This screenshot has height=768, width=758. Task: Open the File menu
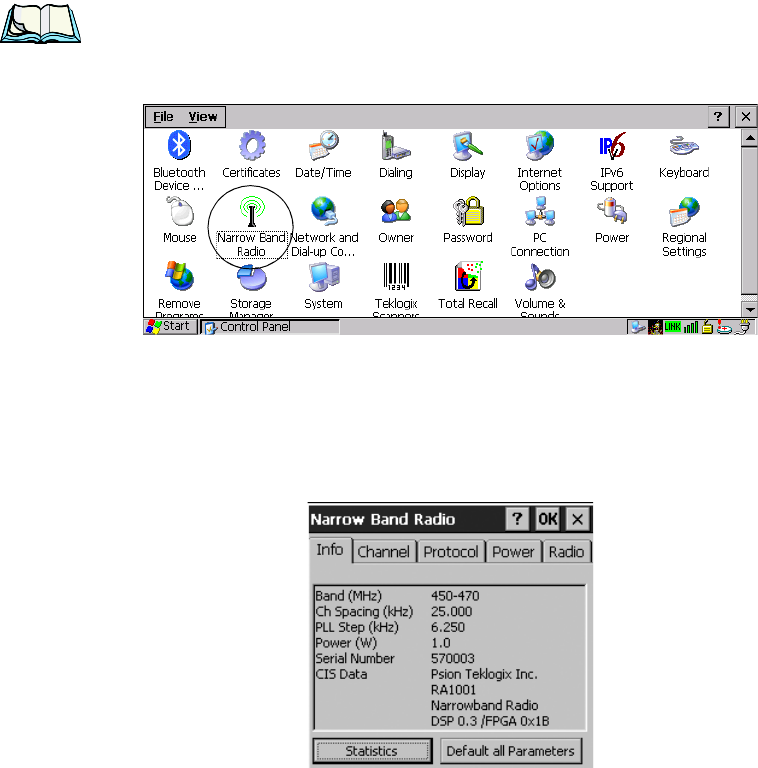click(163, 117)
